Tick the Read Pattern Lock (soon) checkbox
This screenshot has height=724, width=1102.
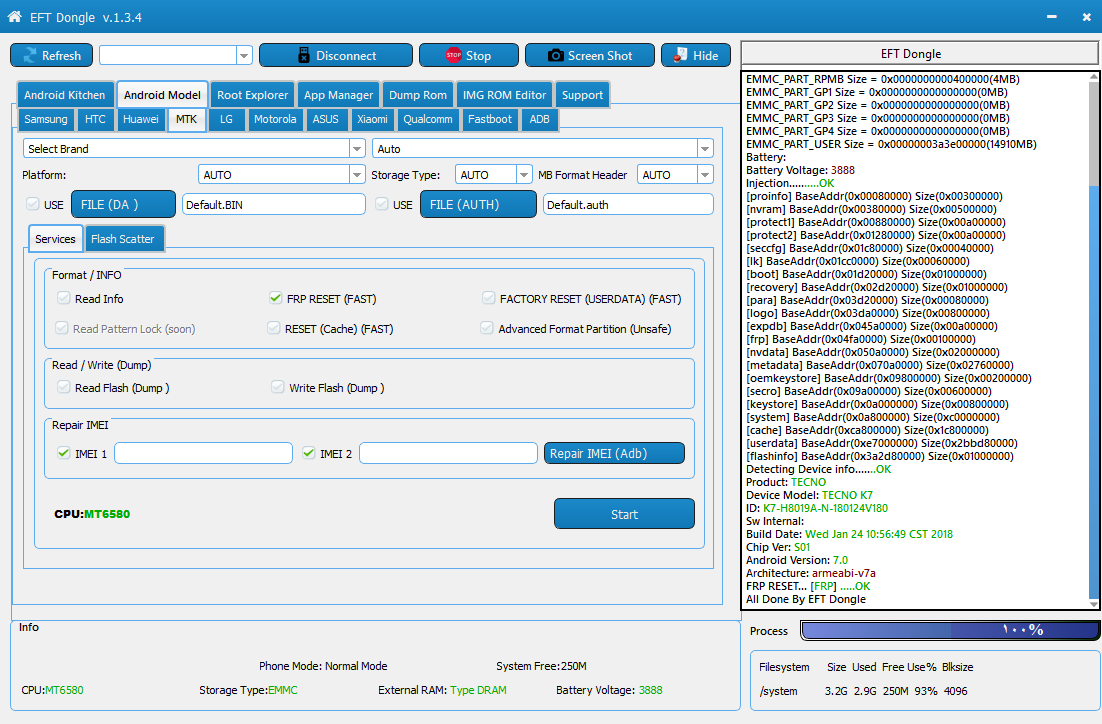tap(62, 328)
